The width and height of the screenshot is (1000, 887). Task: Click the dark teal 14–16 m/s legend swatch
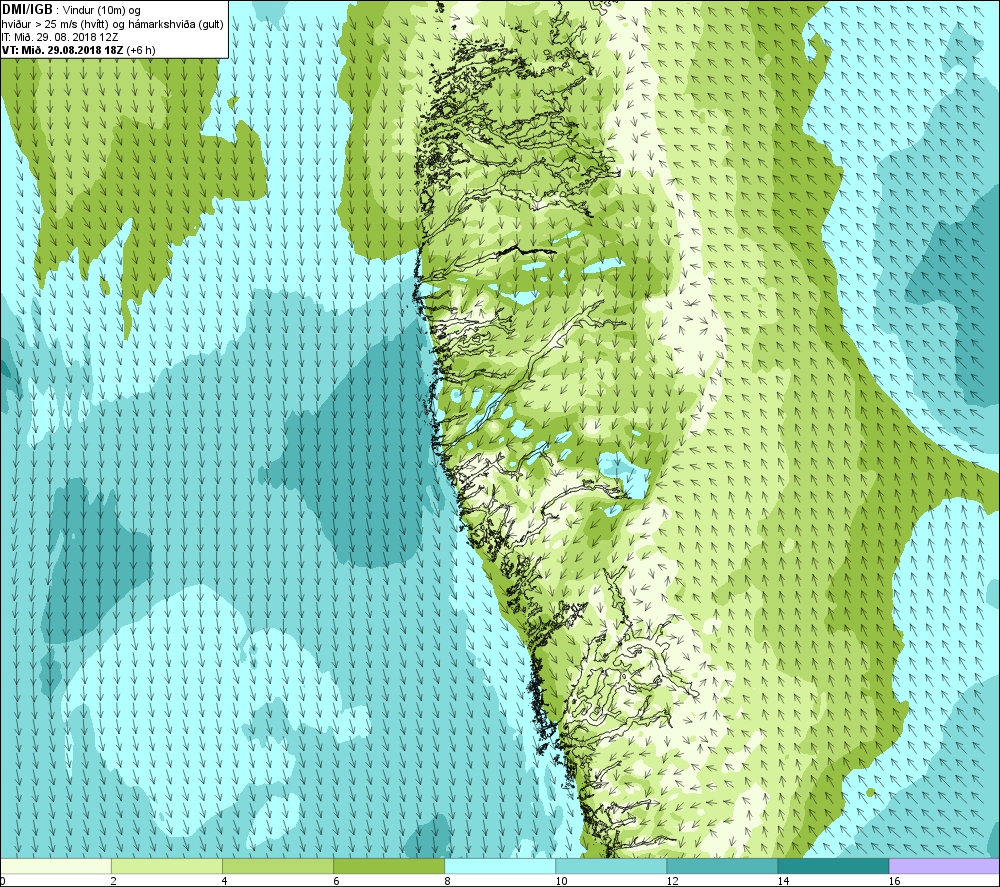click(833, 866)
